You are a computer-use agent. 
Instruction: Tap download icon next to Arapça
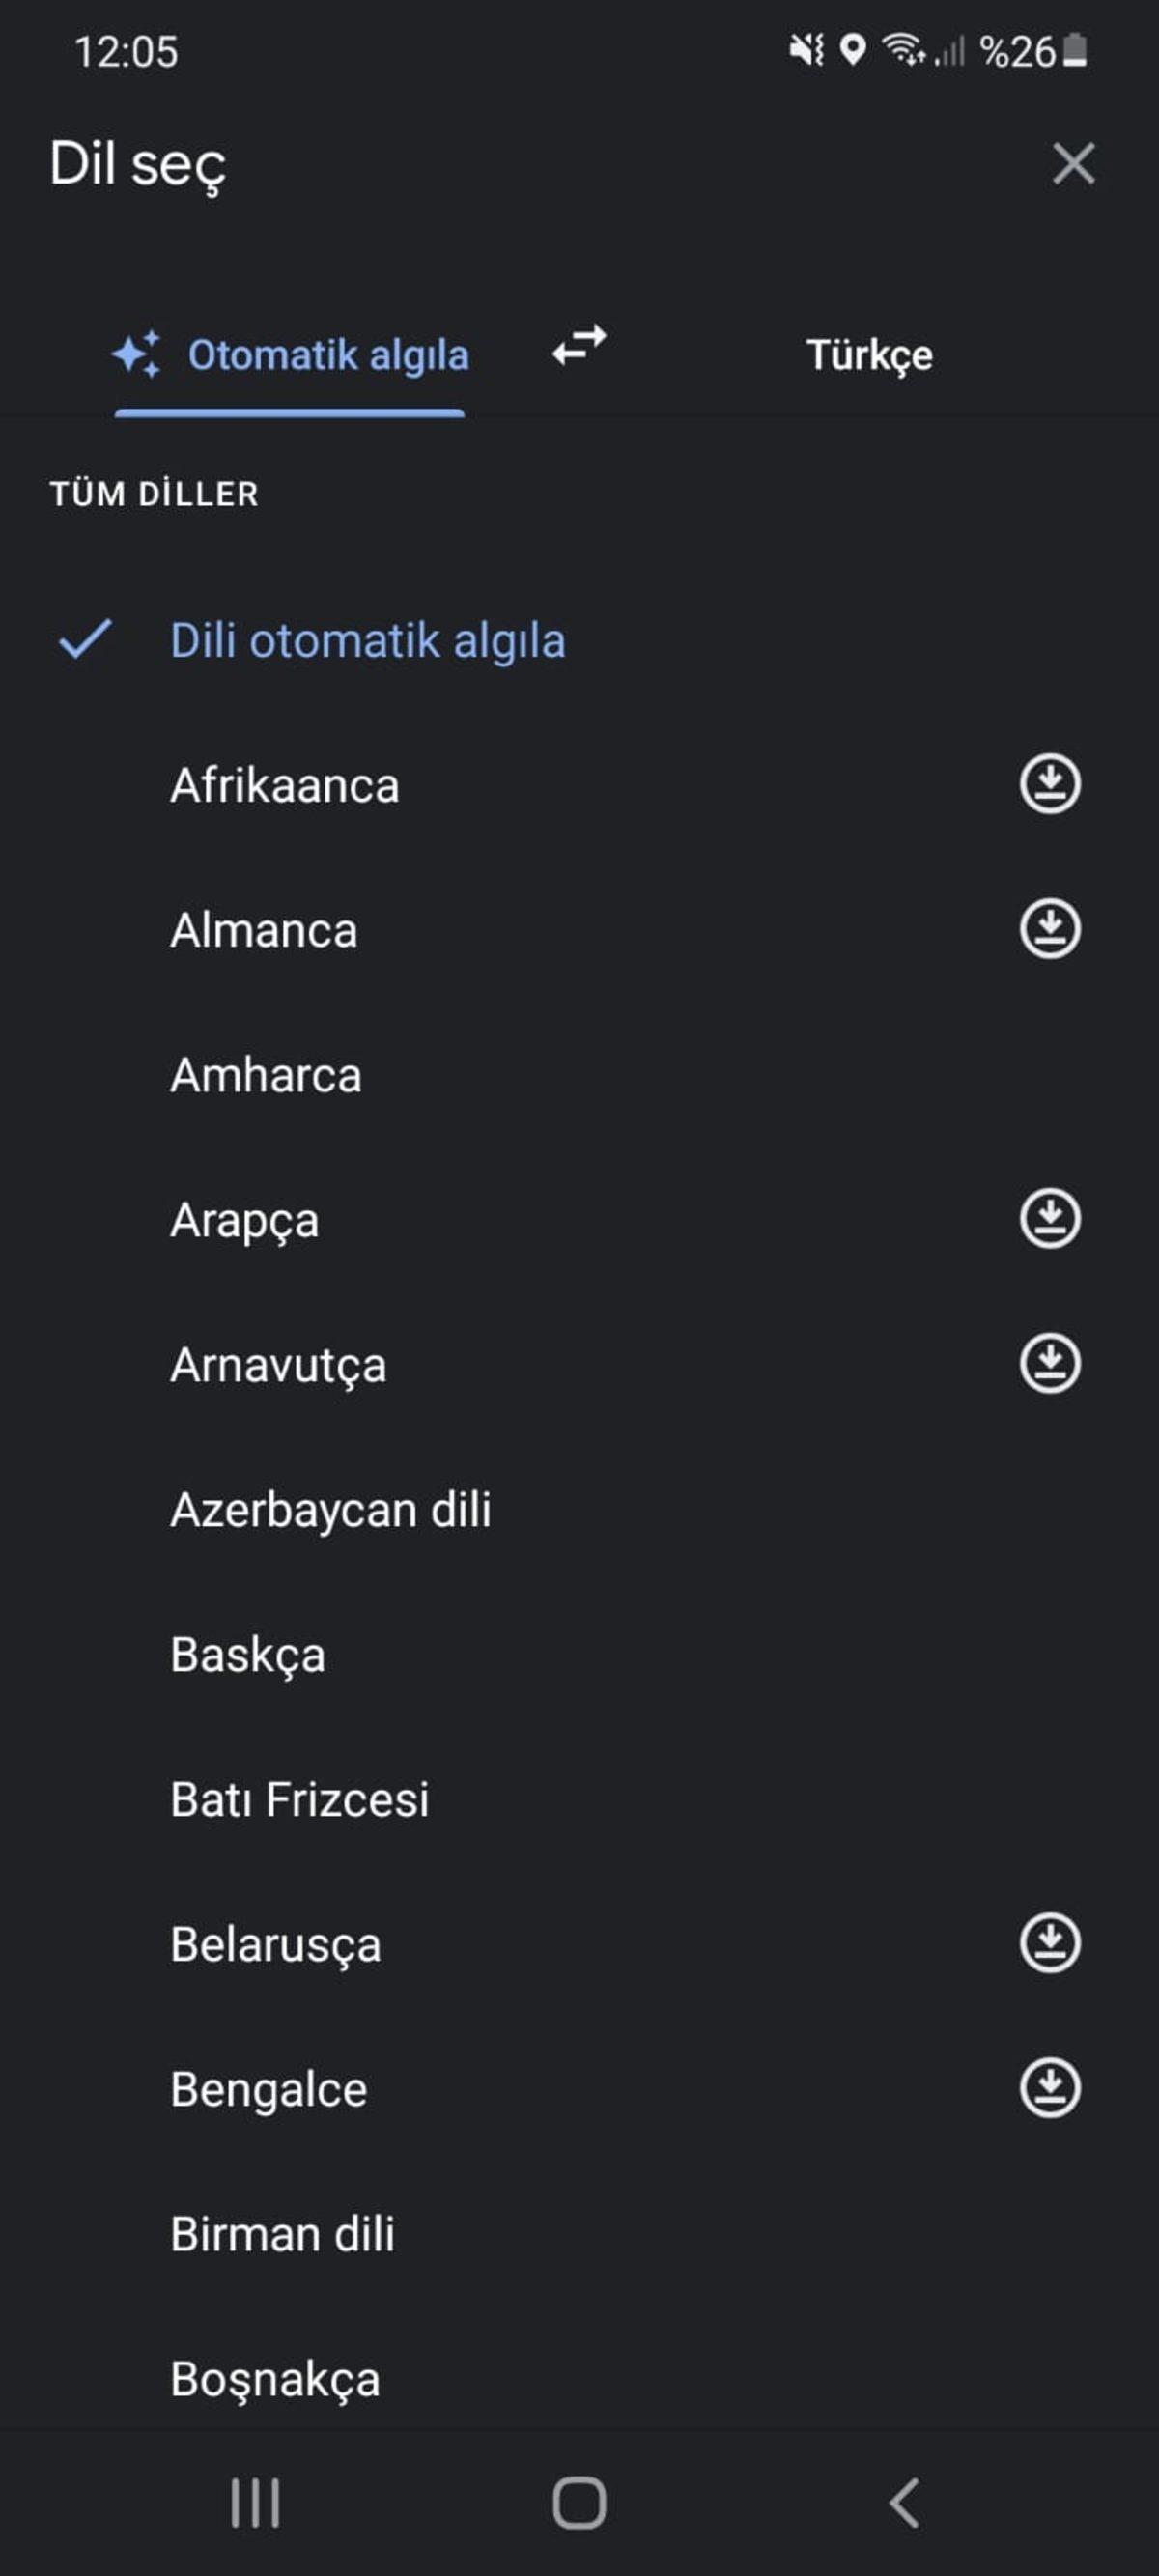click(1049, 1218)
